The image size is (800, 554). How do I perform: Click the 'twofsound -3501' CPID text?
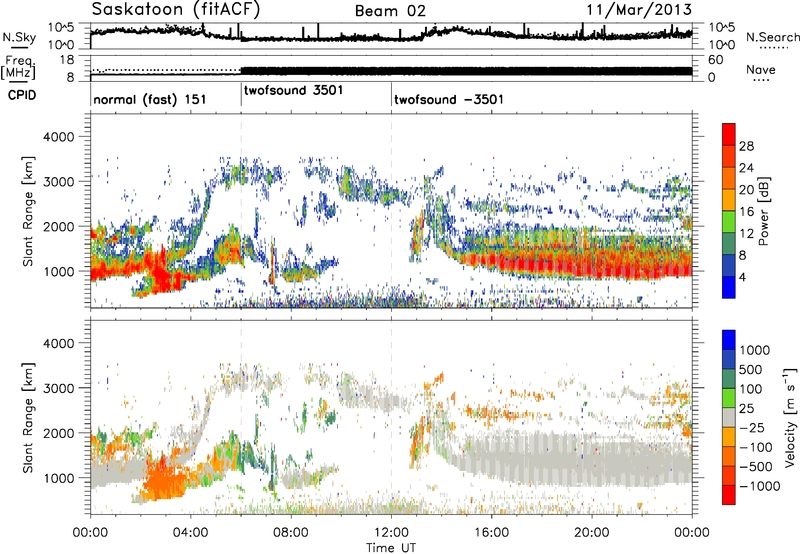click(x=448, y=99)
